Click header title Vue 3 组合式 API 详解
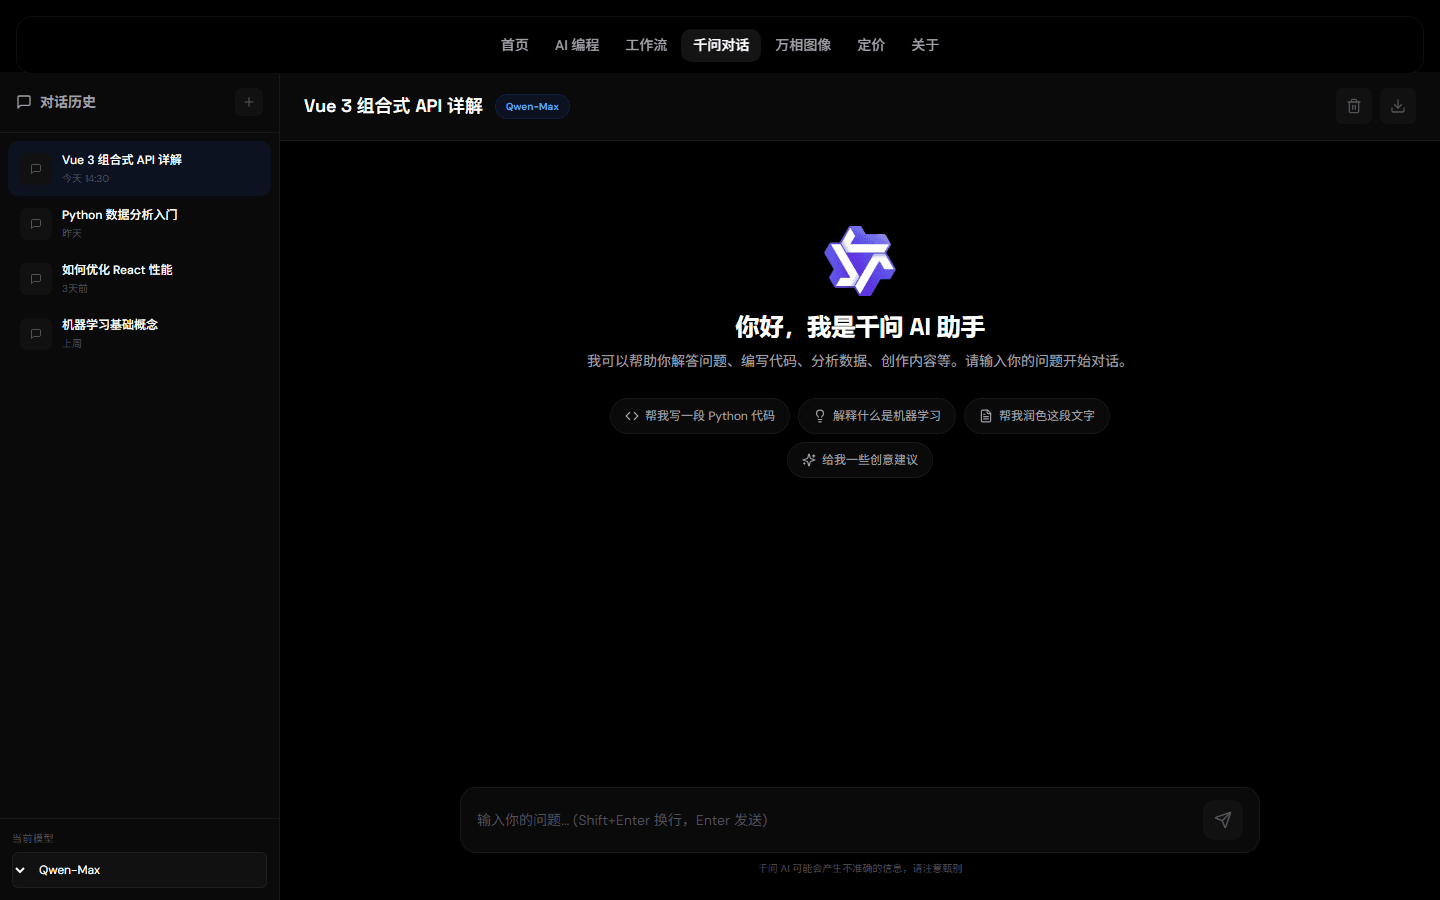This screenshot has width=1440, height=900. tap(393, 106)
